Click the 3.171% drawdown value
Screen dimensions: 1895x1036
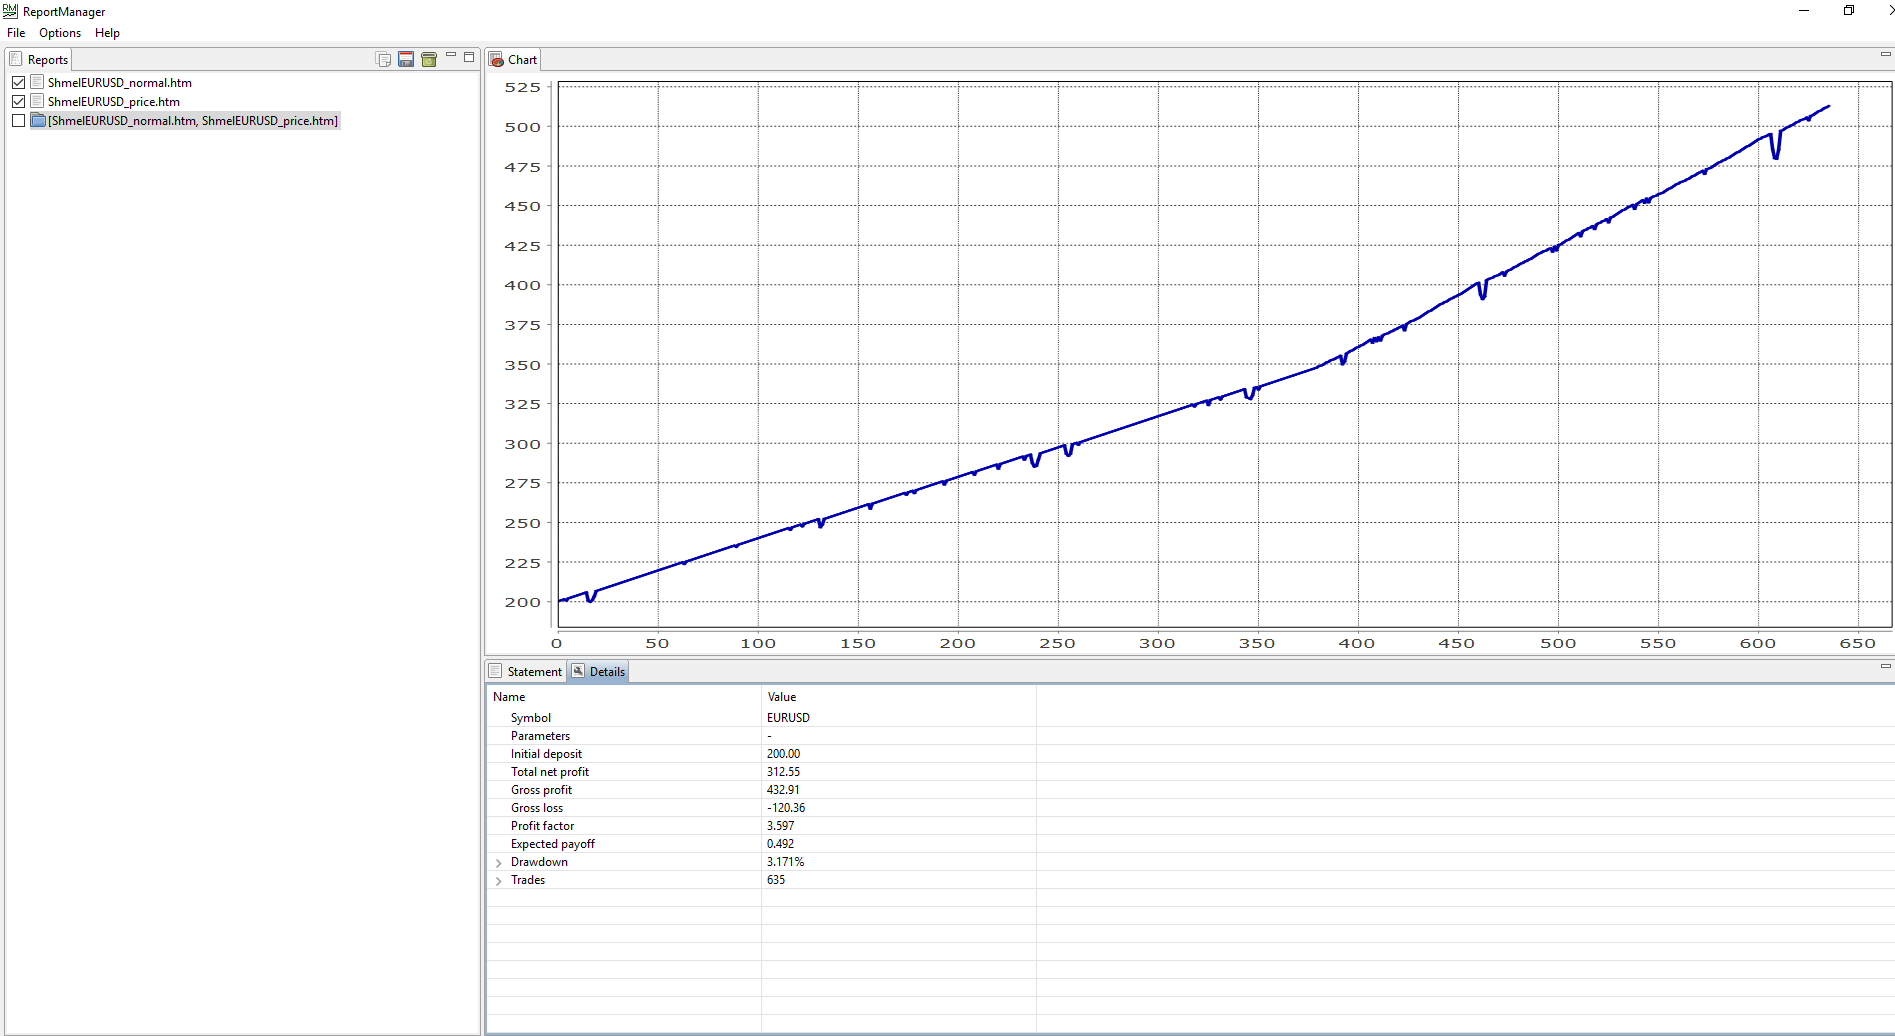(x=785, y=862)
